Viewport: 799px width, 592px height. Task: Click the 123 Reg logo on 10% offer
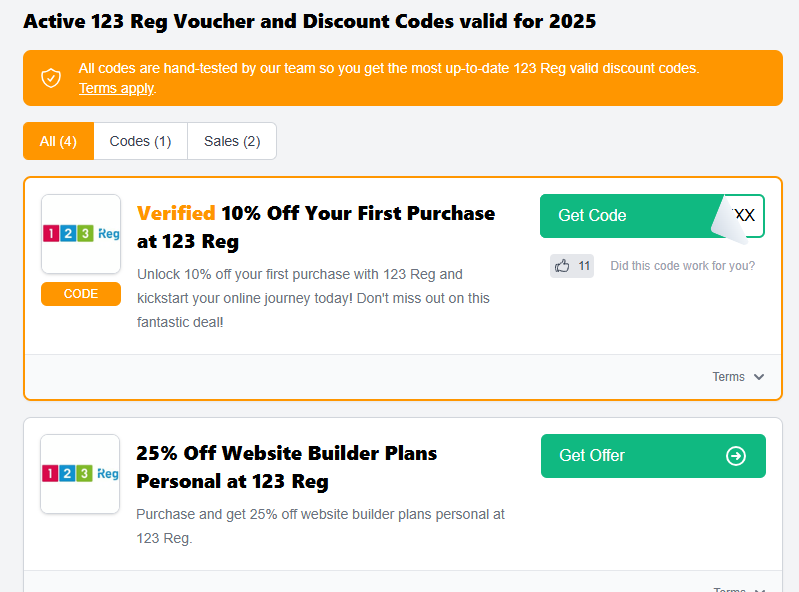(x=81, y=234)
